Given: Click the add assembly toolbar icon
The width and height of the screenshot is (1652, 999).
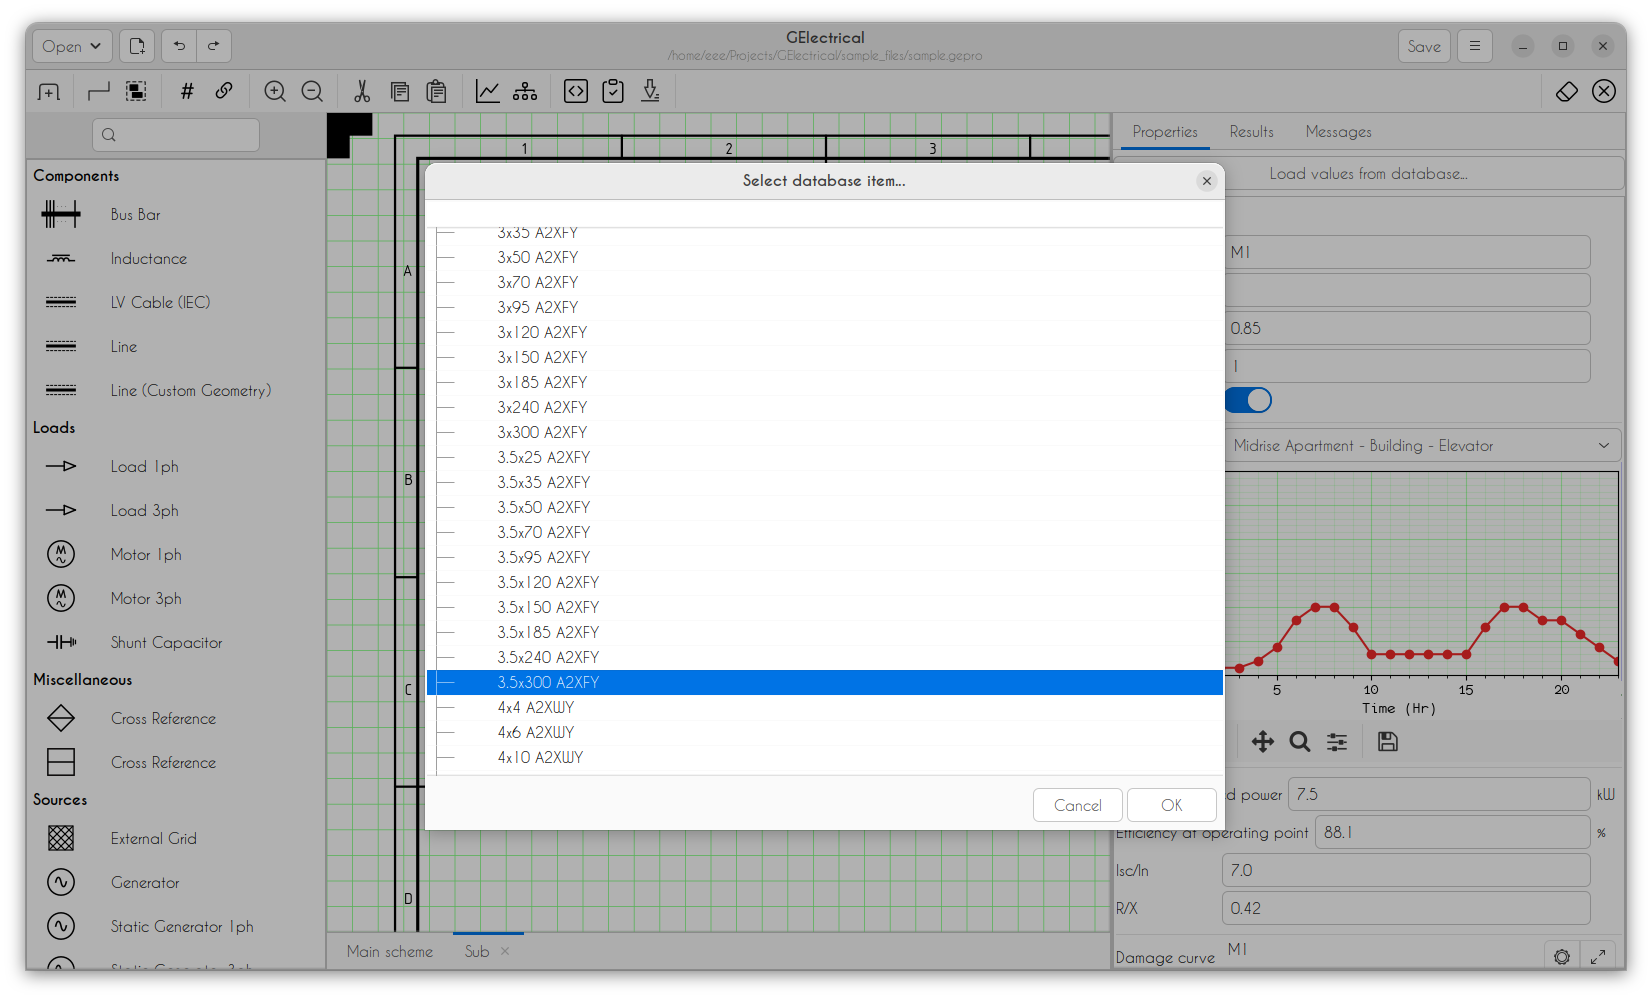Looking at the screenshot, I should click(x=49, y=92).
